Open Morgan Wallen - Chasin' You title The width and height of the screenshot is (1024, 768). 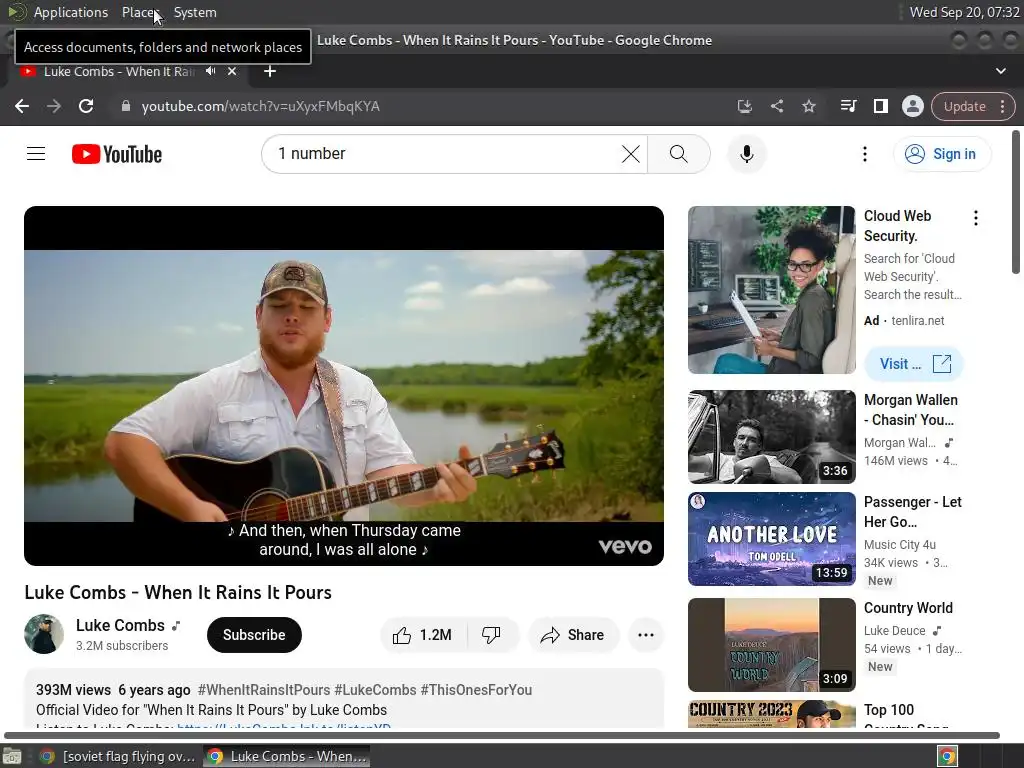point(911,409)
